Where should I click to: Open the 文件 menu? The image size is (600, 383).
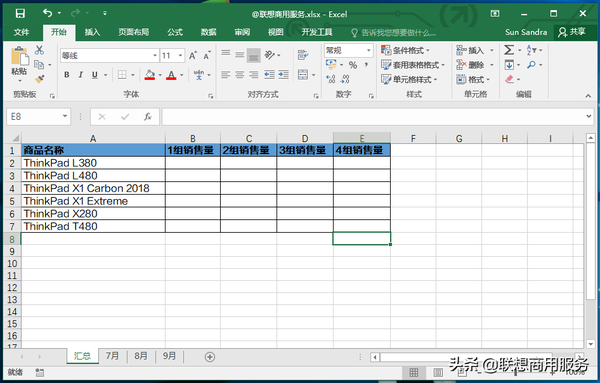(21, 32)
